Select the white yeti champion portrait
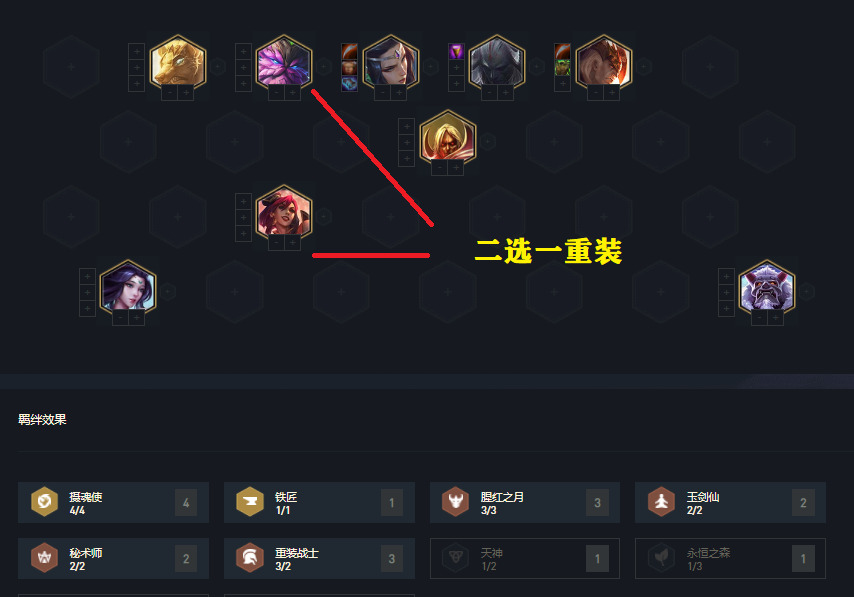 pos(766,287)
